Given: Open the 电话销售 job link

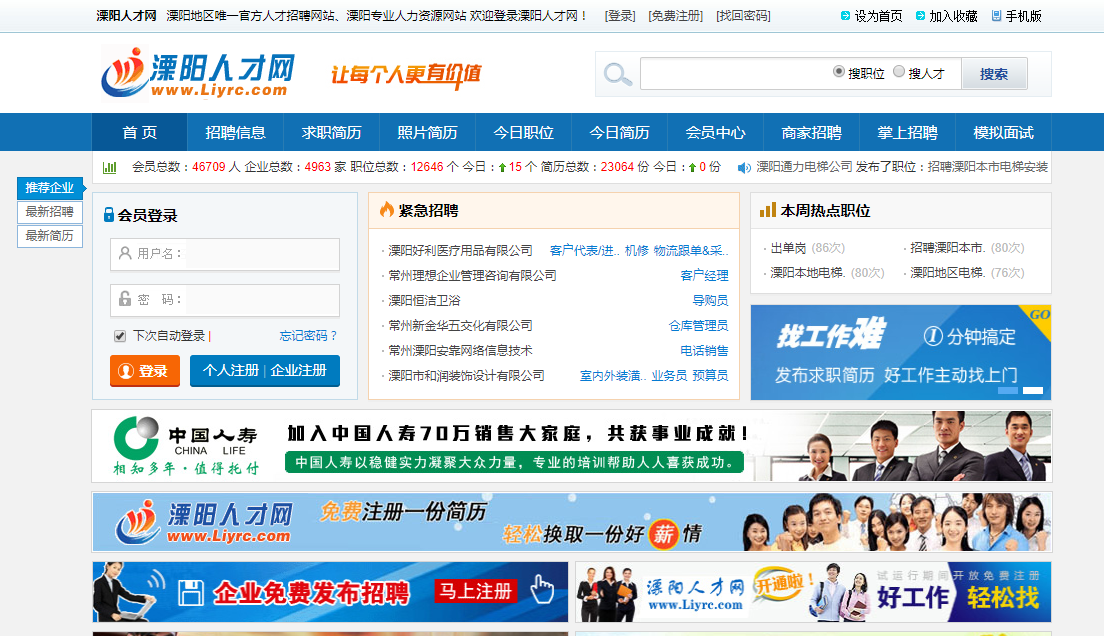Looking at the screenshot, I should [x=704, y=351].
